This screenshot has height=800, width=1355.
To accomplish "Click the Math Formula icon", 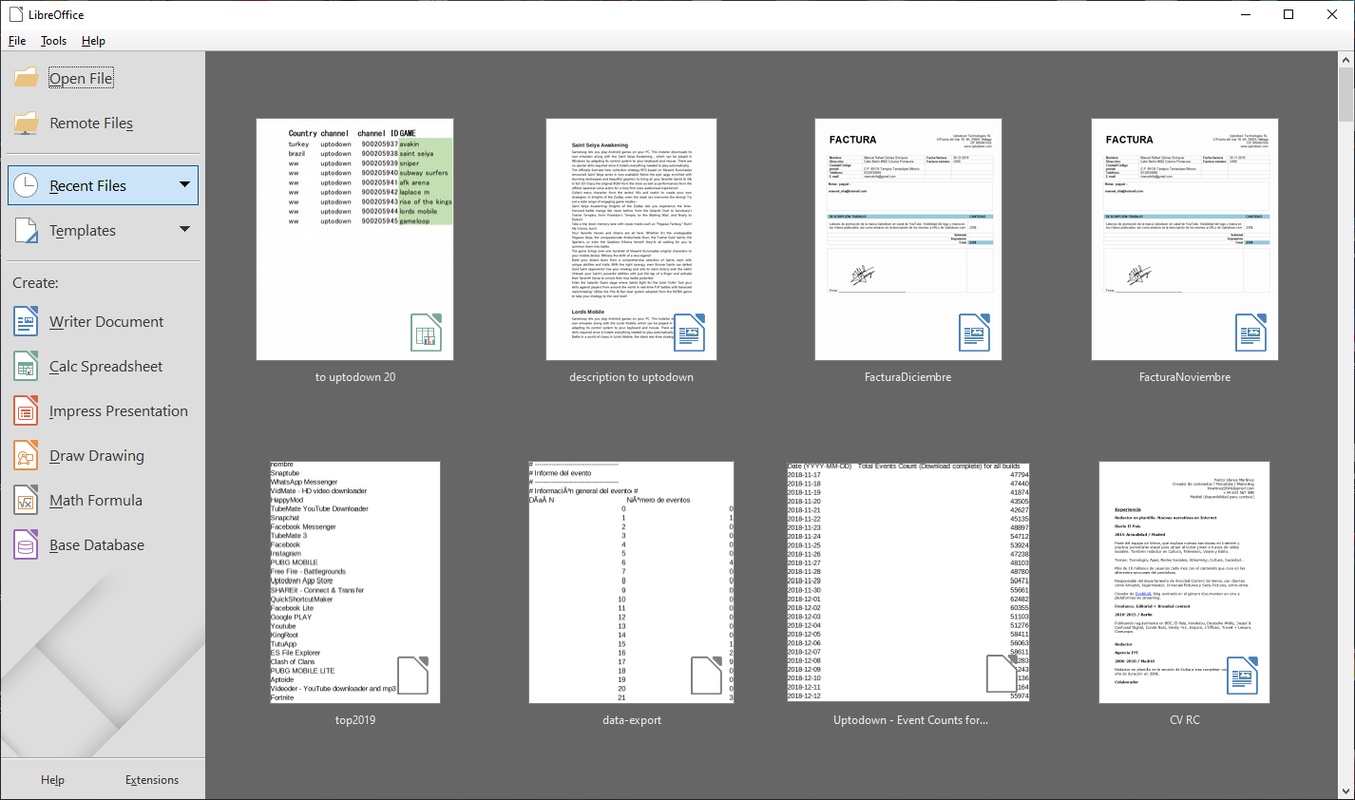I will pyautogui.click(x=26, y=500).
